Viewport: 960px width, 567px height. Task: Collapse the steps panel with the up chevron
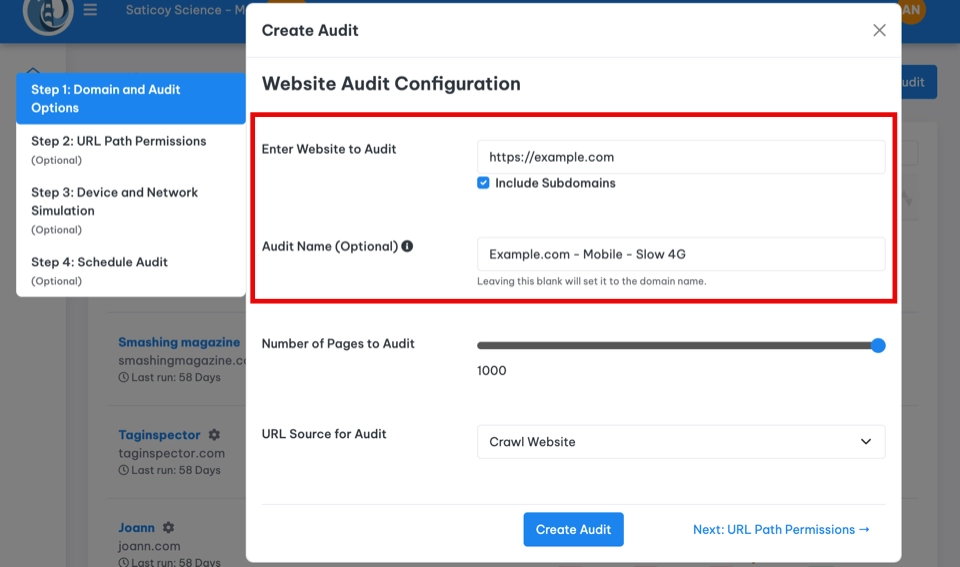[32, 70]
